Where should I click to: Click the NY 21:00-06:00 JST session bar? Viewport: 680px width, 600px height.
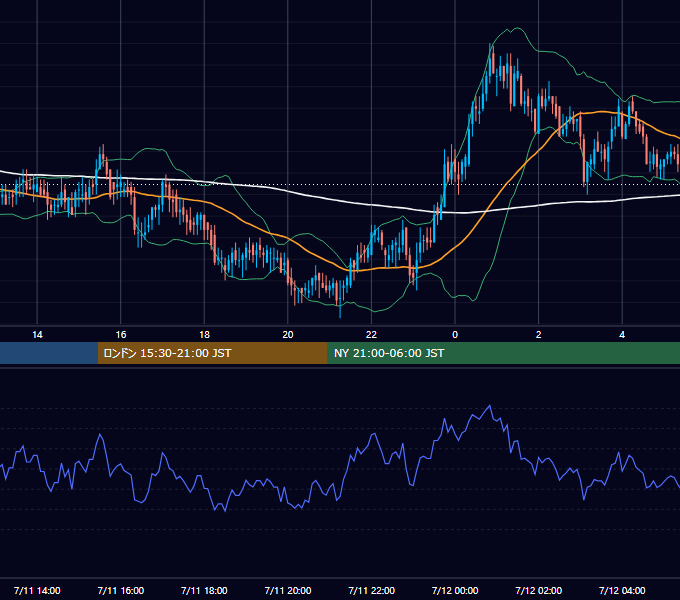click(503, 353)
